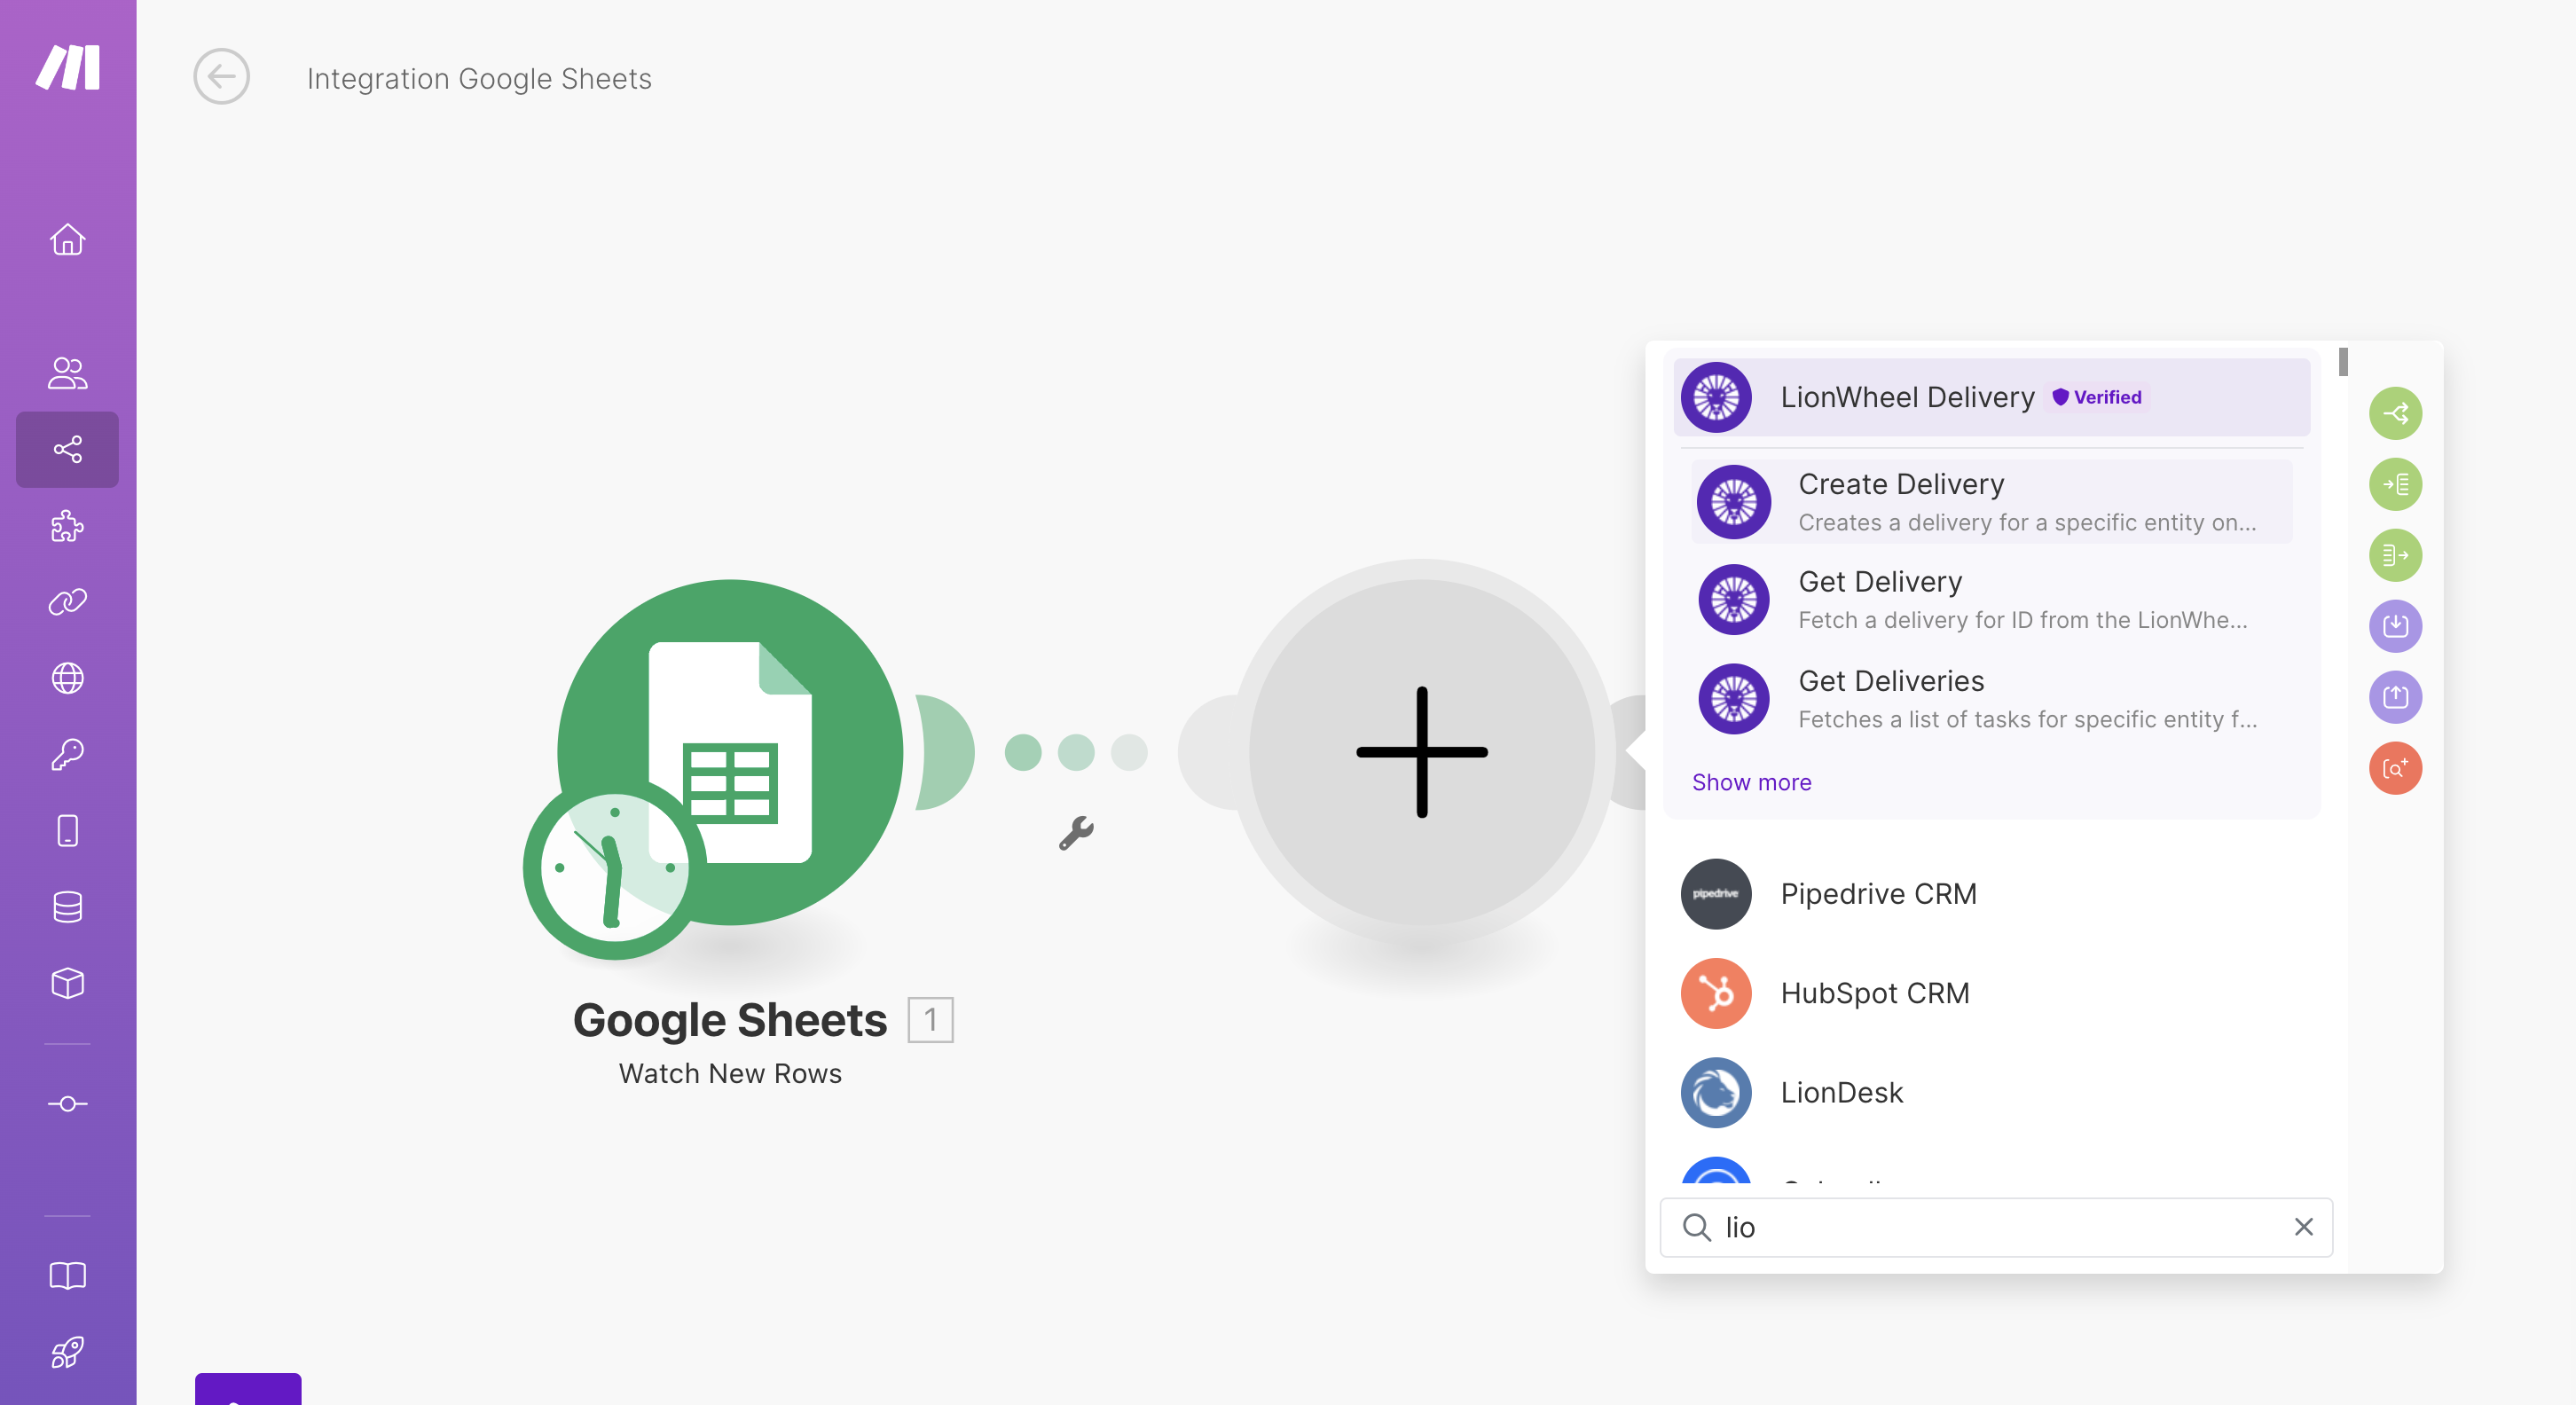
Task: Open the Home dashboard icon
Action: 68,240
